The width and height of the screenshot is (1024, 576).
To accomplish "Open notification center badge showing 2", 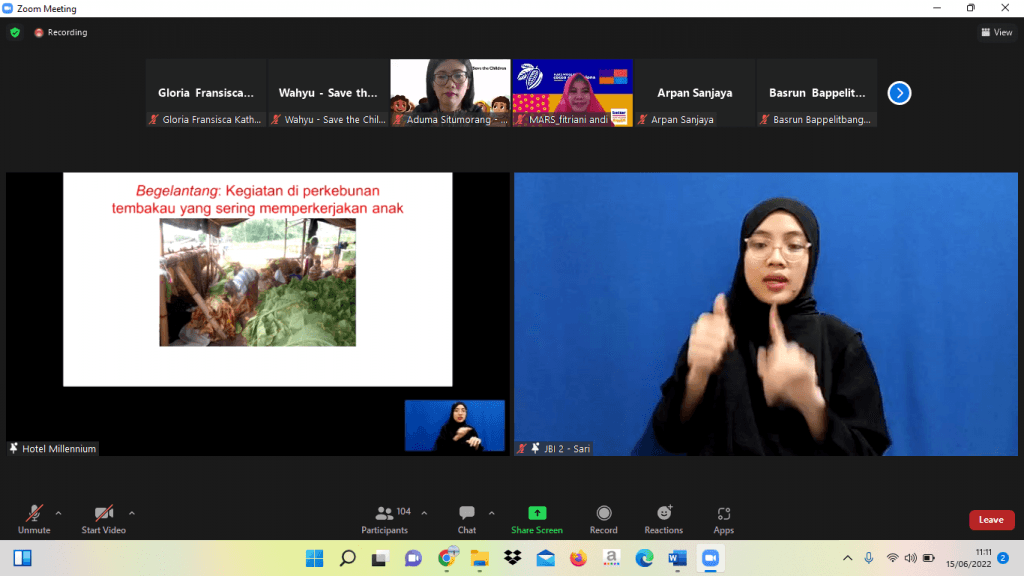I will pos(1003,558).
